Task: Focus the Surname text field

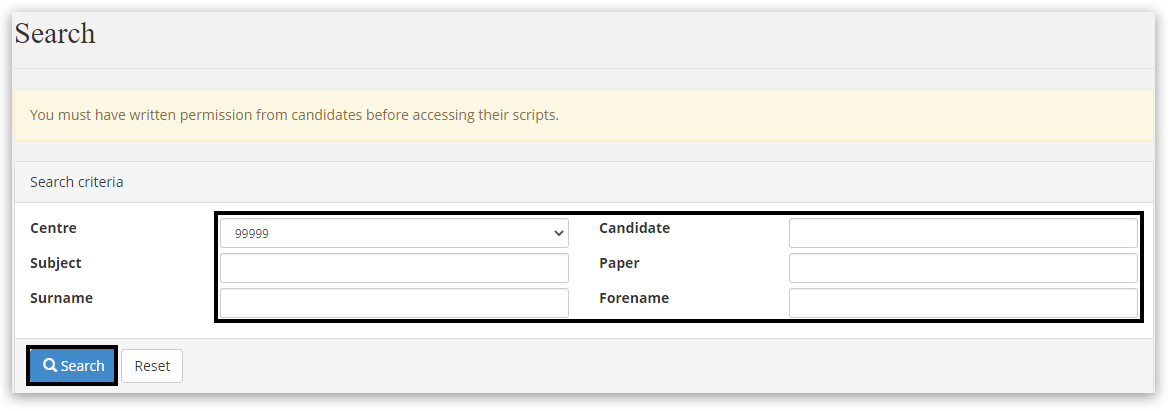Action: (x=394, y=303)
